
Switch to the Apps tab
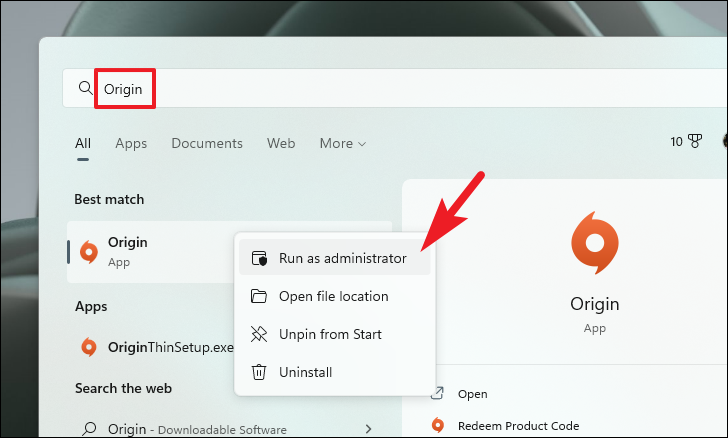pyautogui.click(x=131, y=143)
